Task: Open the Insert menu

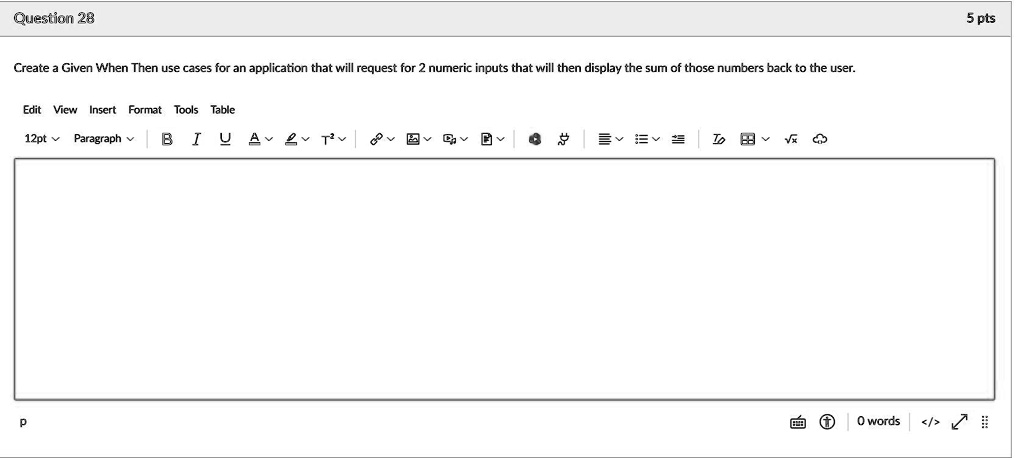Action: click(x=102, y=109)
